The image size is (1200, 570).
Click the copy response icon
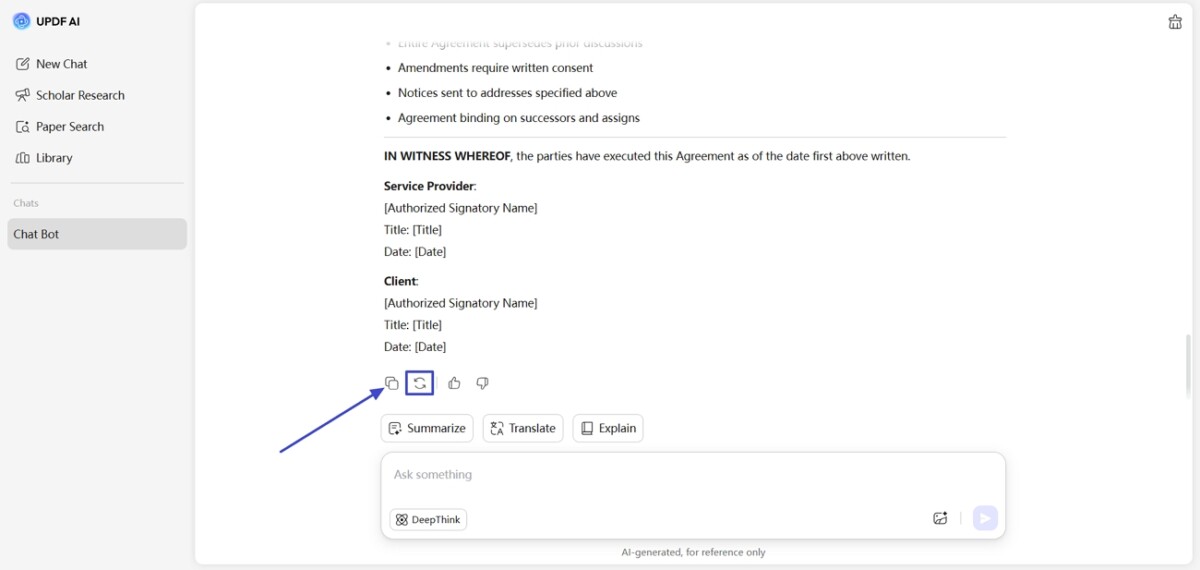pyautogui.click(x=392, y=383)
